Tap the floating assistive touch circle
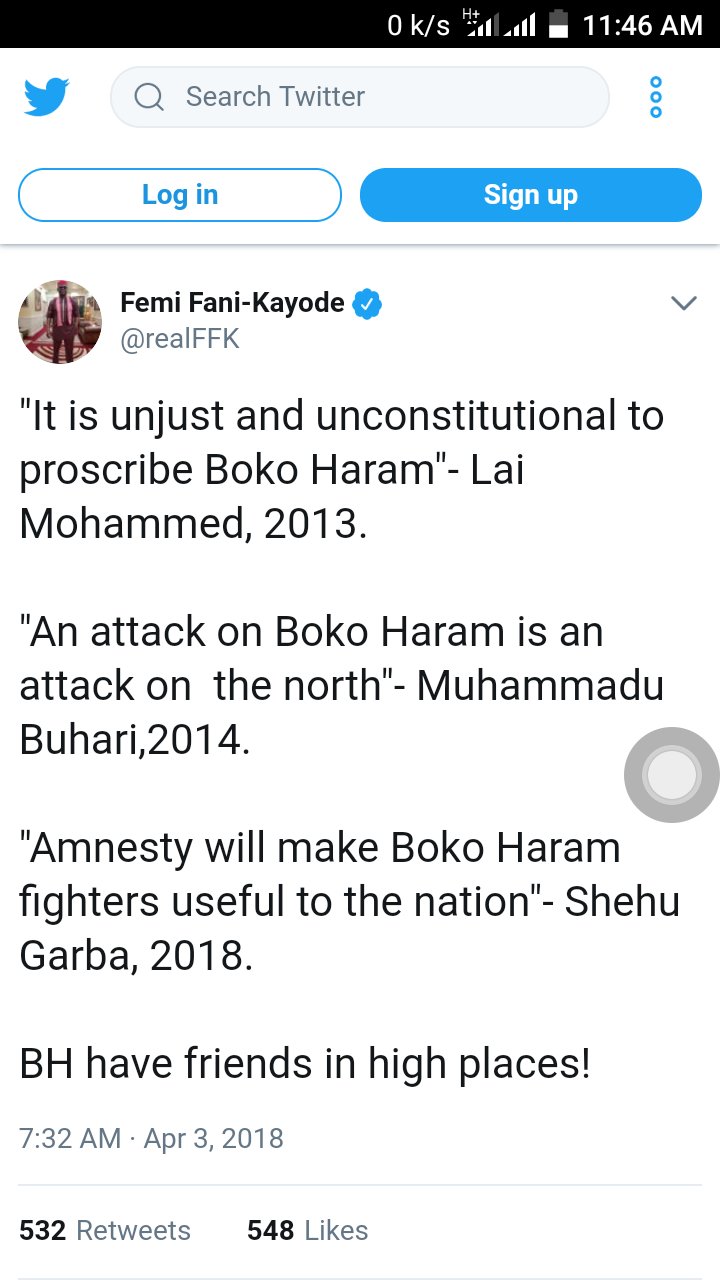This screenshot has width=720, height=1280. pos(672,775)
